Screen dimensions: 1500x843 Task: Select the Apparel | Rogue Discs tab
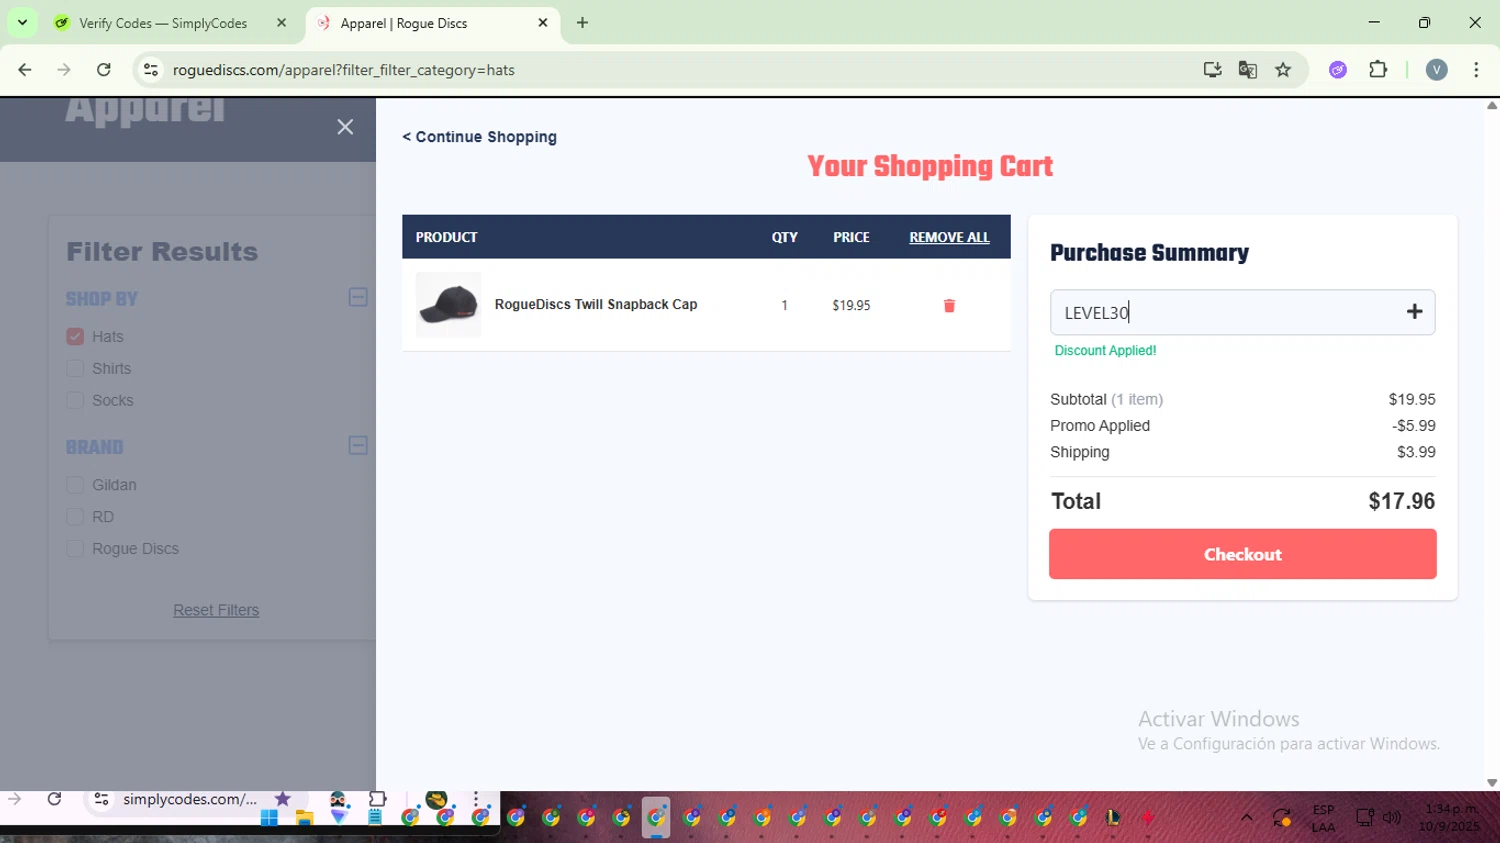(x=432, y=23)
